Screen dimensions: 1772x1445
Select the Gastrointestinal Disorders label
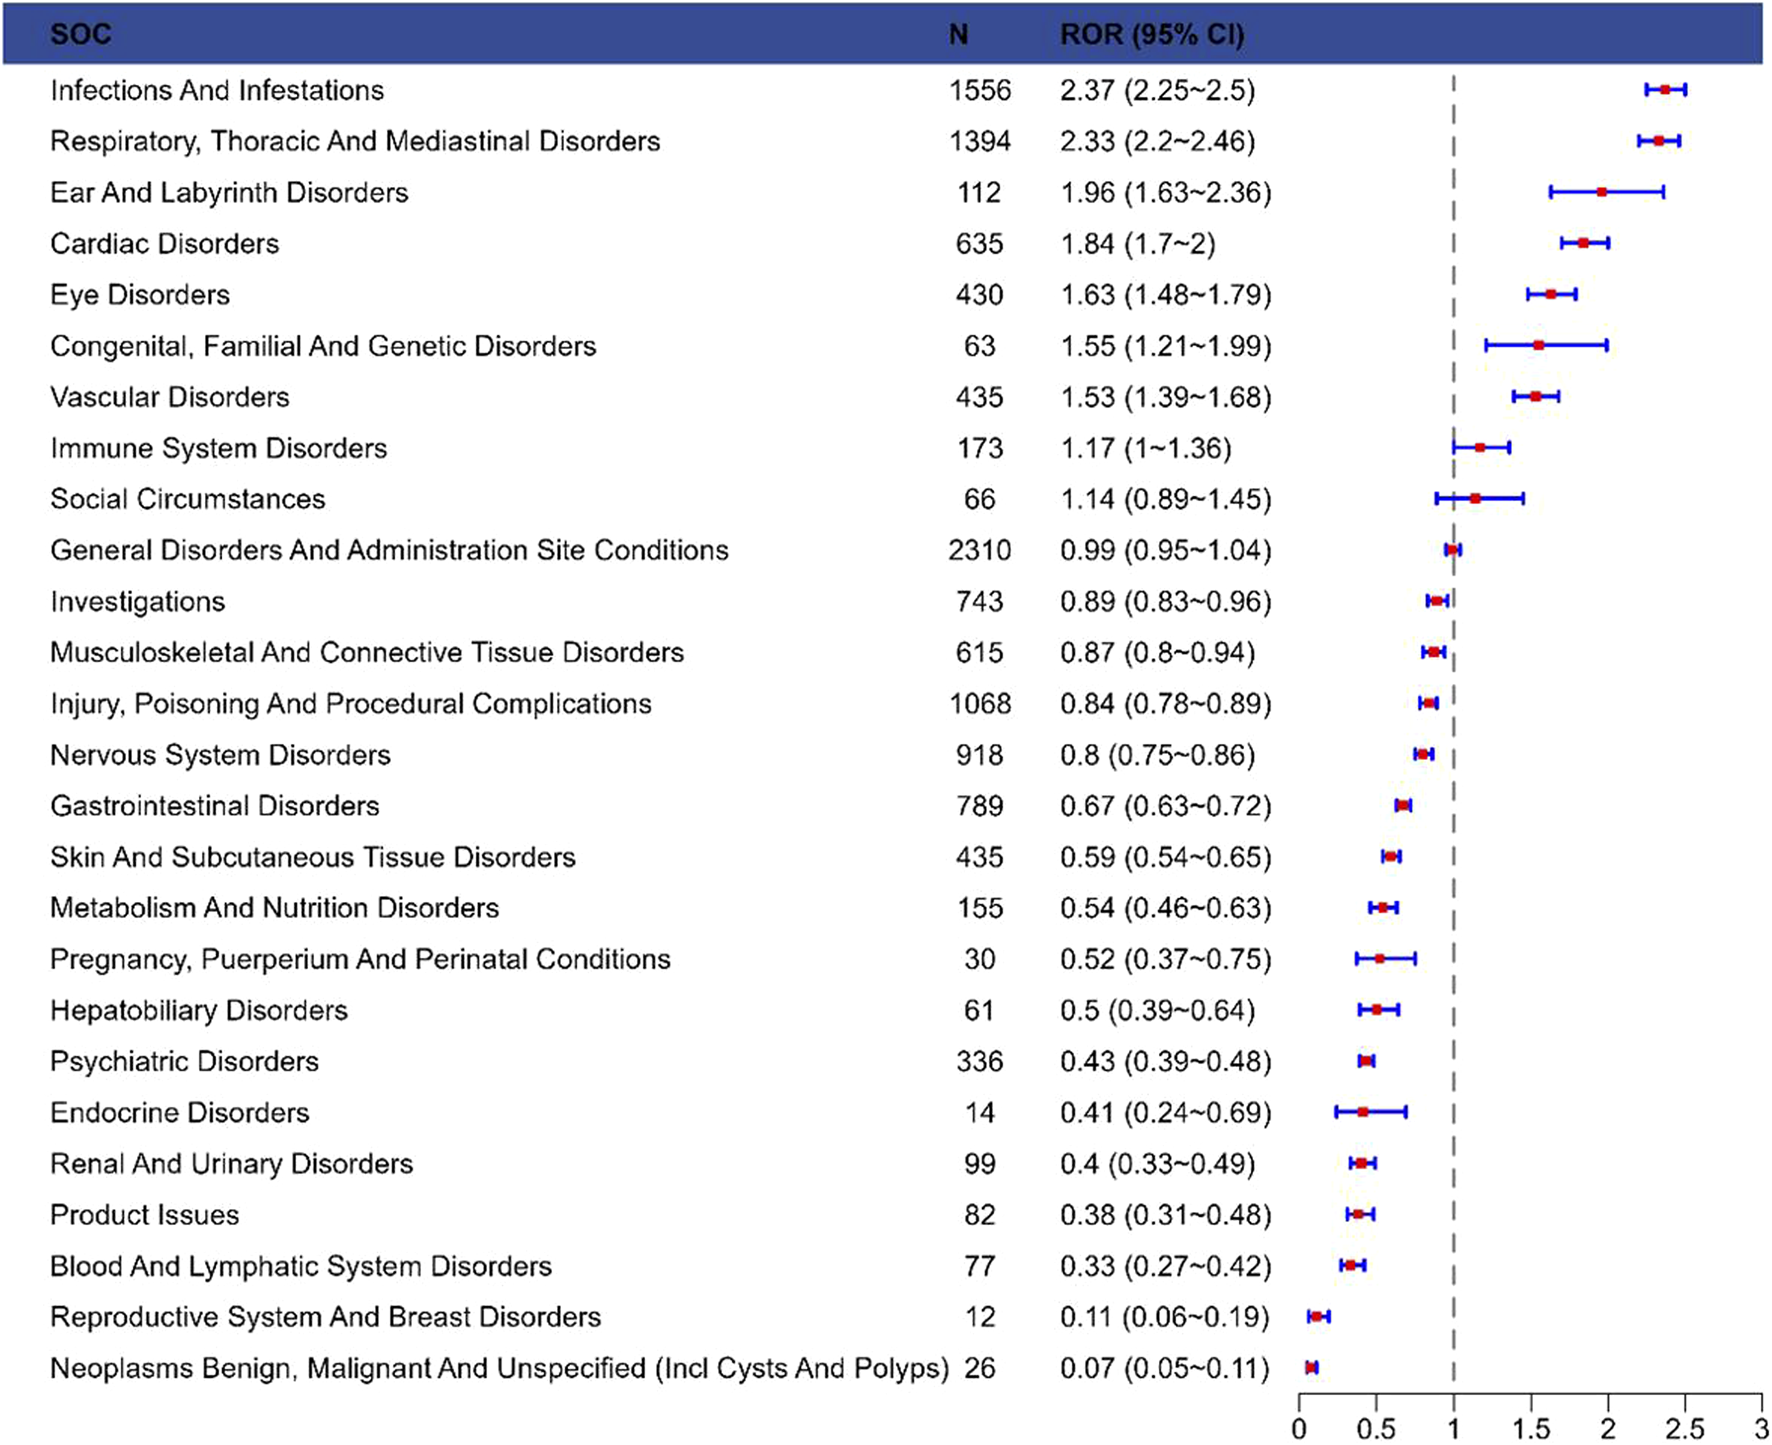click(215, 806)
